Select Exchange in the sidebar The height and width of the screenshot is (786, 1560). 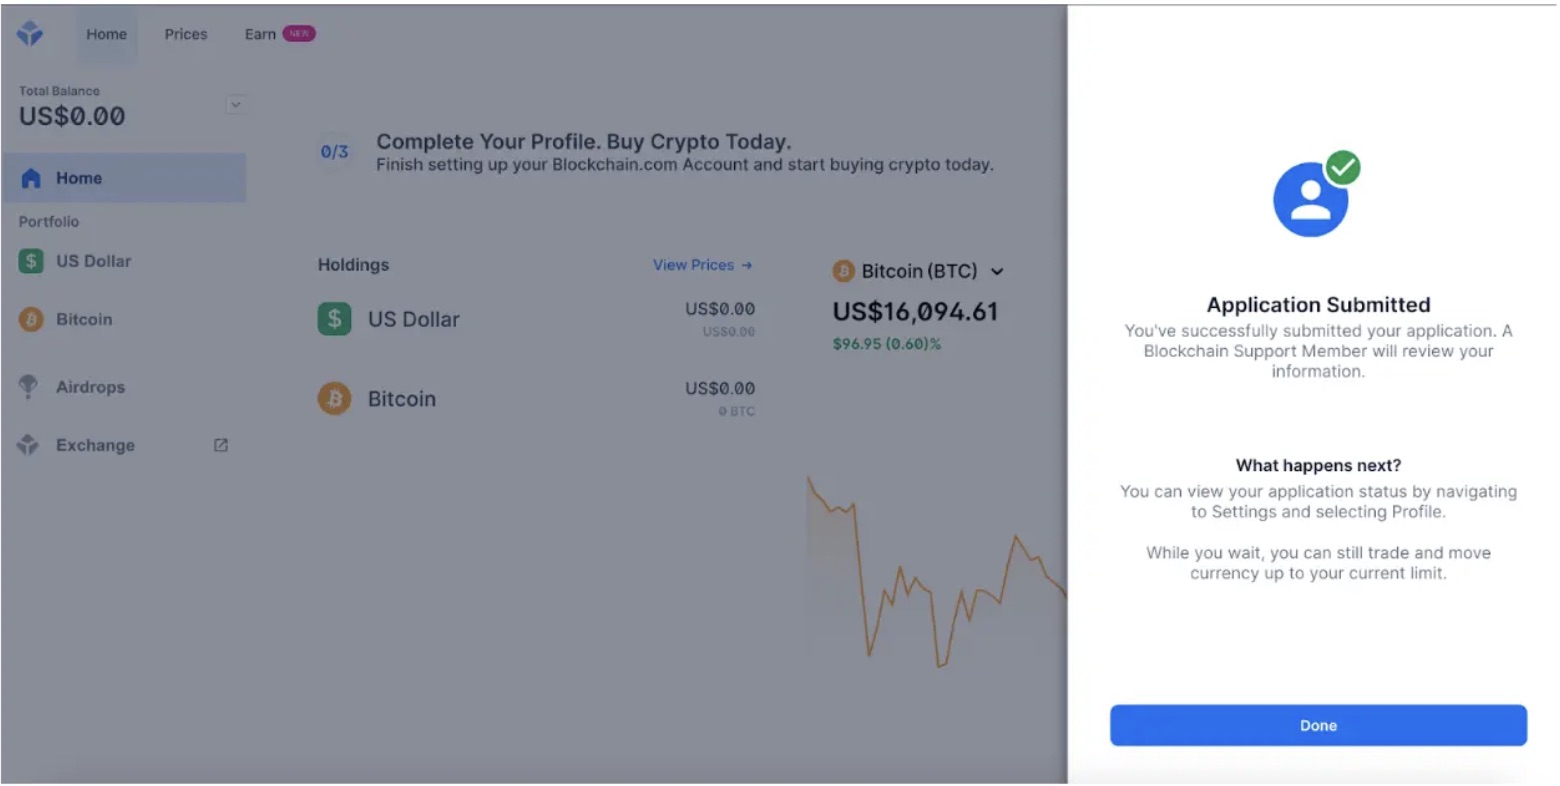(x=95, y=445)
